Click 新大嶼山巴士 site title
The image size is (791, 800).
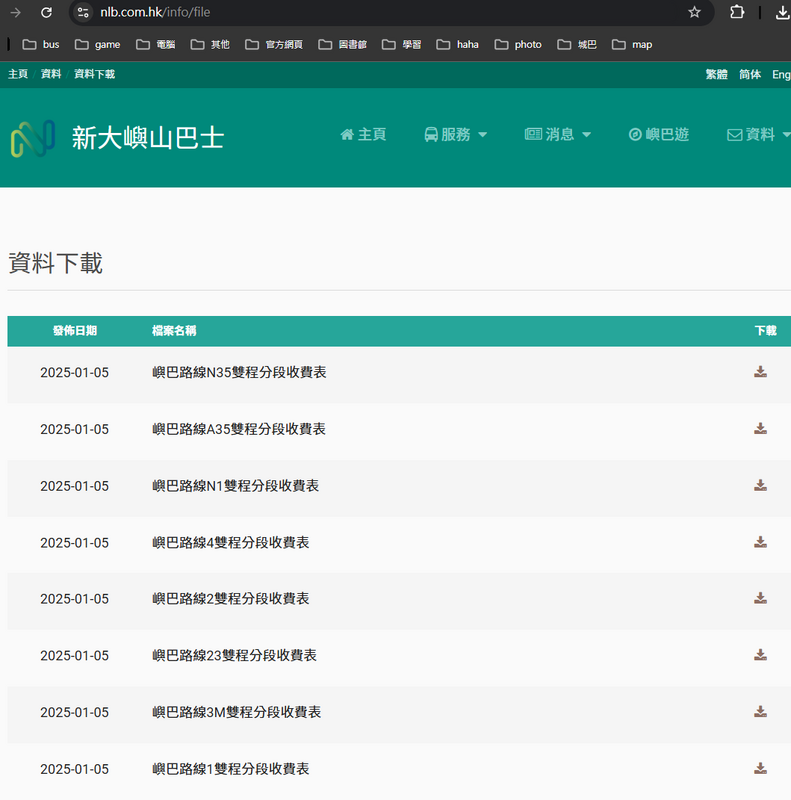point(148,138)
